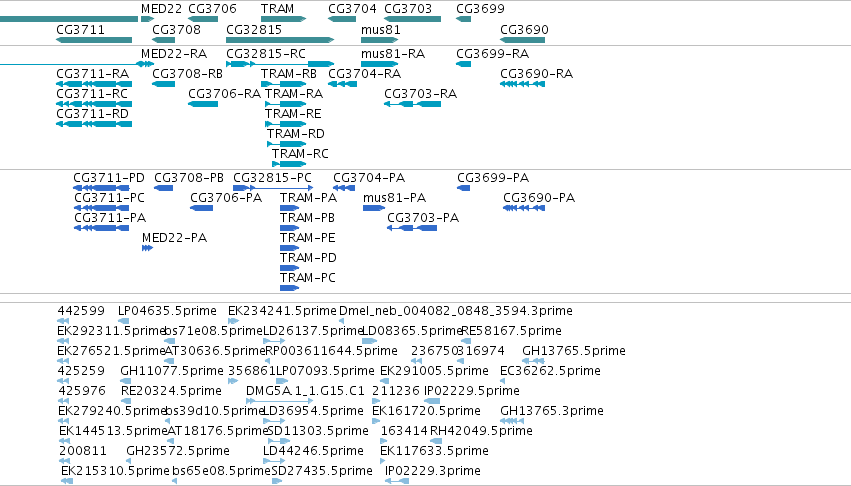Click EST IP02229.3prime
Viewport: 851px width, 486px height.
click(x=433, y=471)
